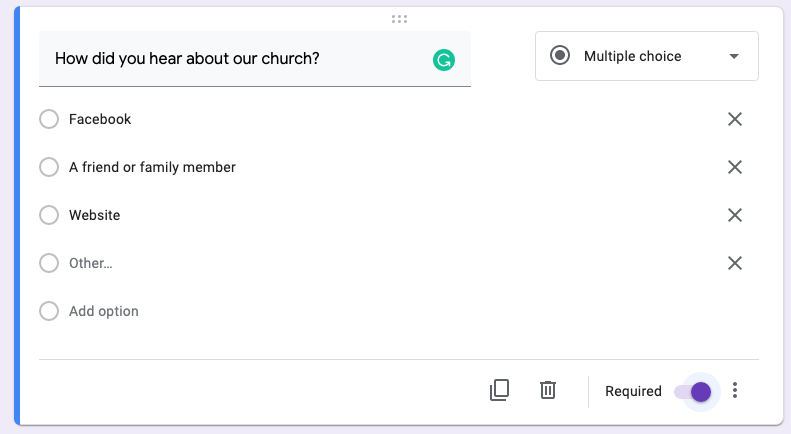Select the Website radio button
This screenshot has width=791, height=434.
click(x=49, y=215)
